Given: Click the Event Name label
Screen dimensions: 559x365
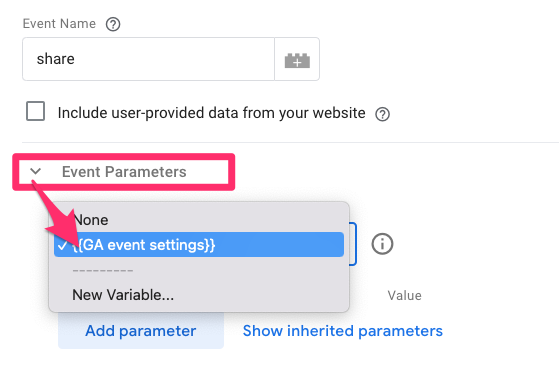Looking at the screenshot, I should pos(59,24).
